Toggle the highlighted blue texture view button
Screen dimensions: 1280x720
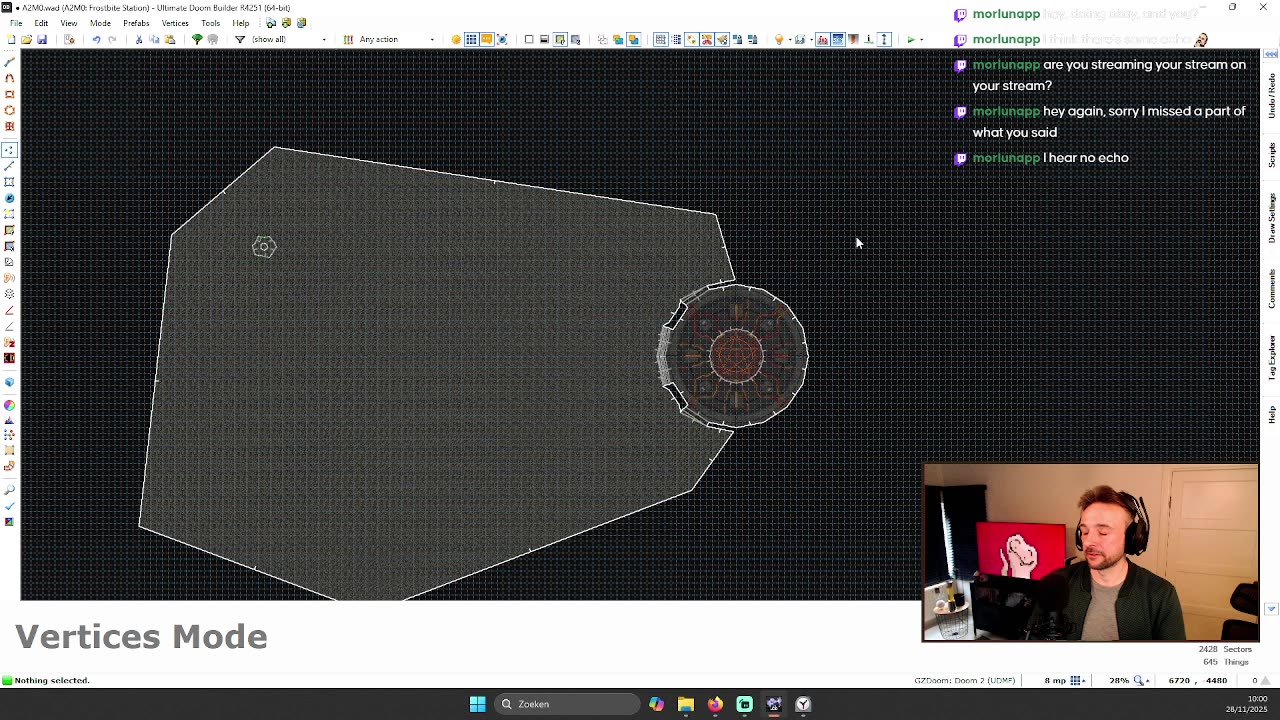838,39
